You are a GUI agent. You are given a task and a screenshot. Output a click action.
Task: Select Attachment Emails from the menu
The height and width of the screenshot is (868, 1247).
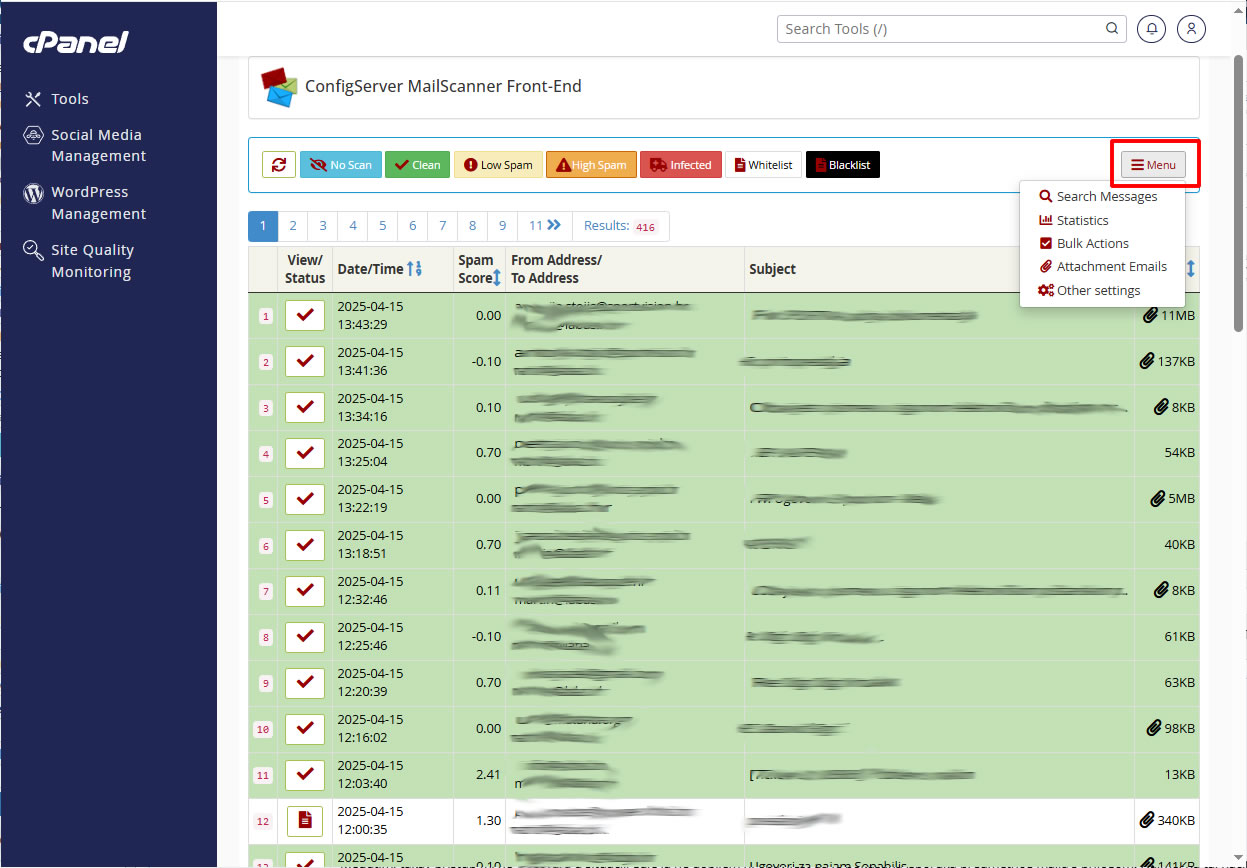pyautogui.click(x=1102, y=266)
